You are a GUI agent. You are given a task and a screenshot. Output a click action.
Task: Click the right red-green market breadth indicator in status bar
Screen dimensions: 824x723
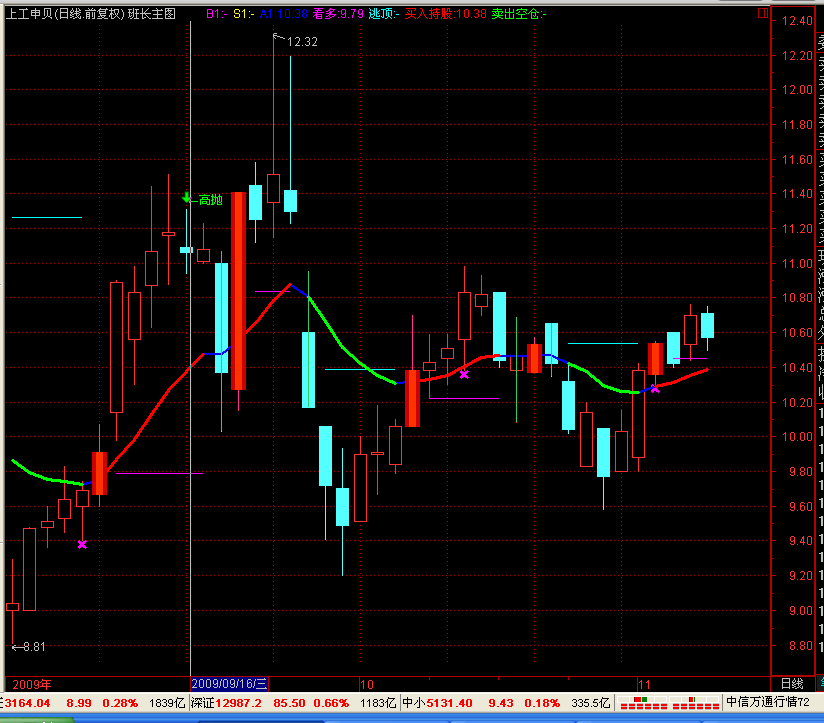pyautogui.click(x=696, y=703)
